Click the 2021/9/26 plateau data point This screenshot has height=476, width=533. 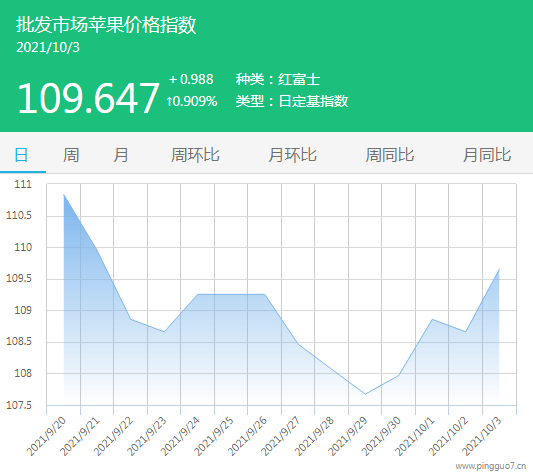[x=264, y=294]
